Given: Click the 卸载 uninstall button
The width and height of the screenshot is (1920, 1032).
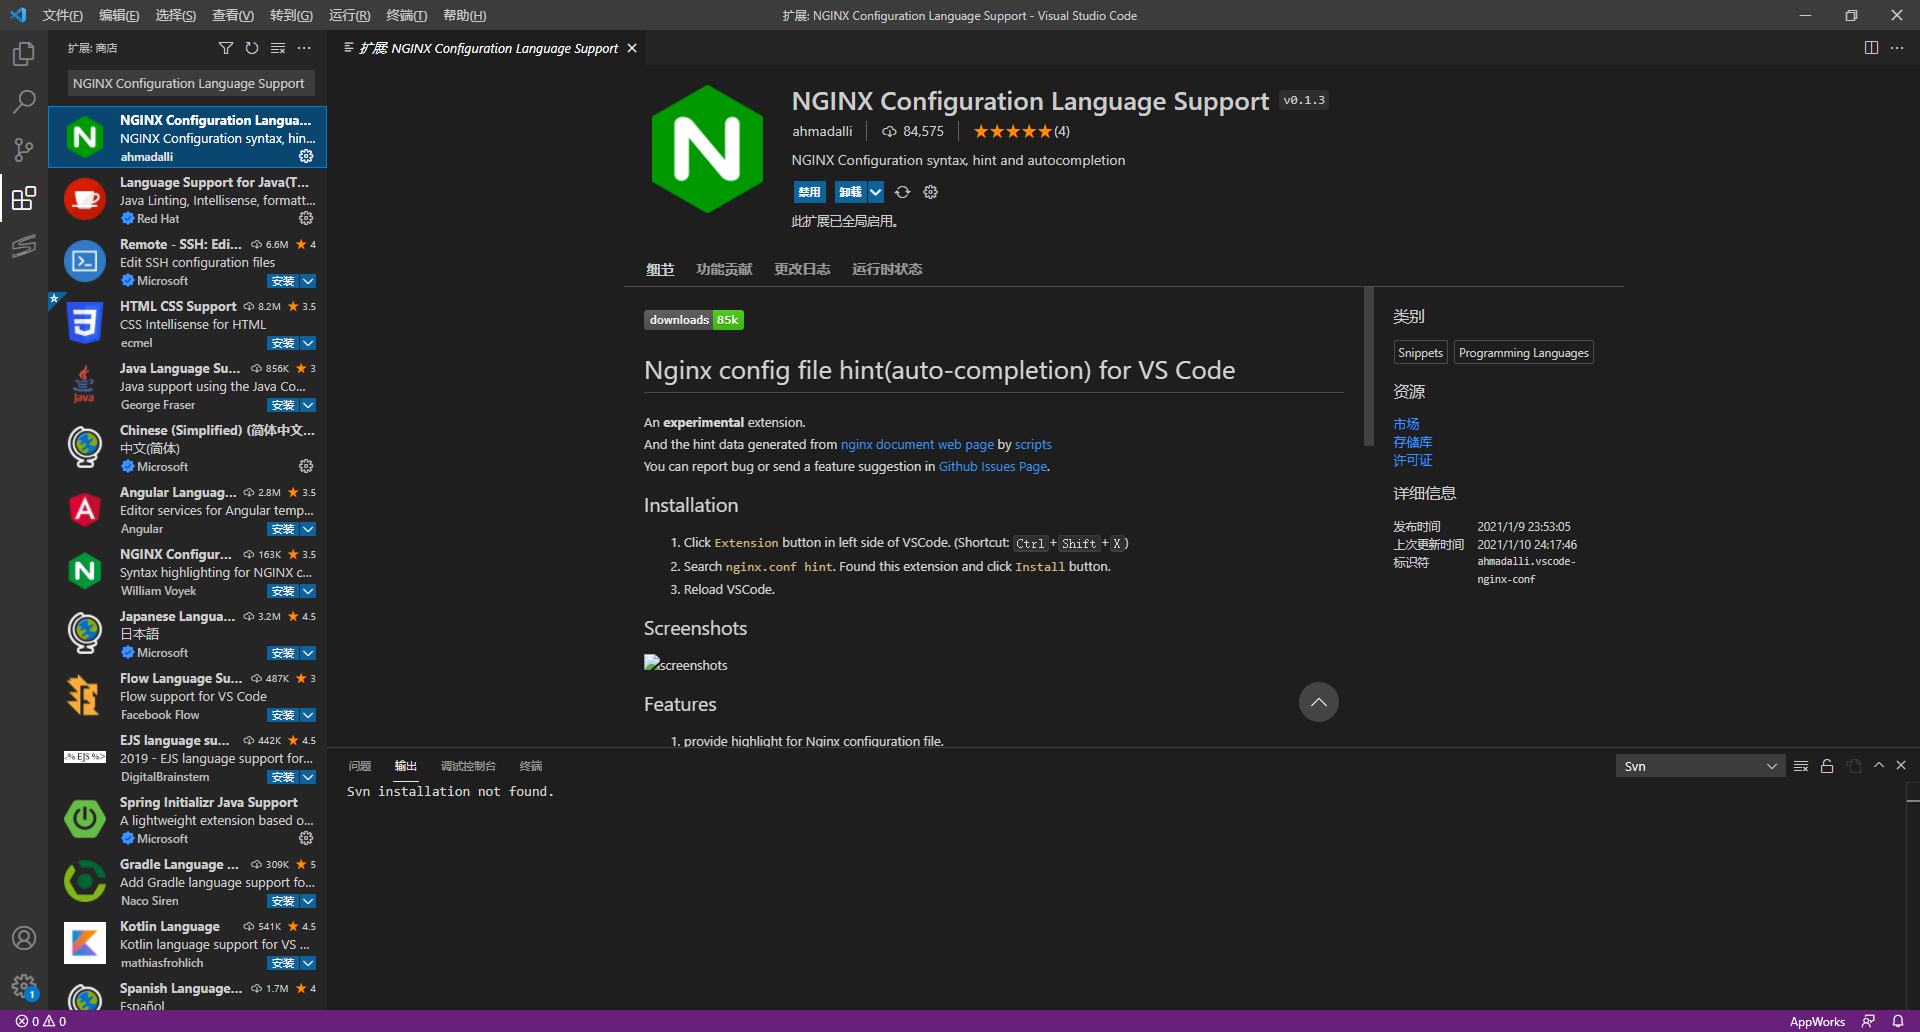Looking at the screenshot, I should point(850,192).
